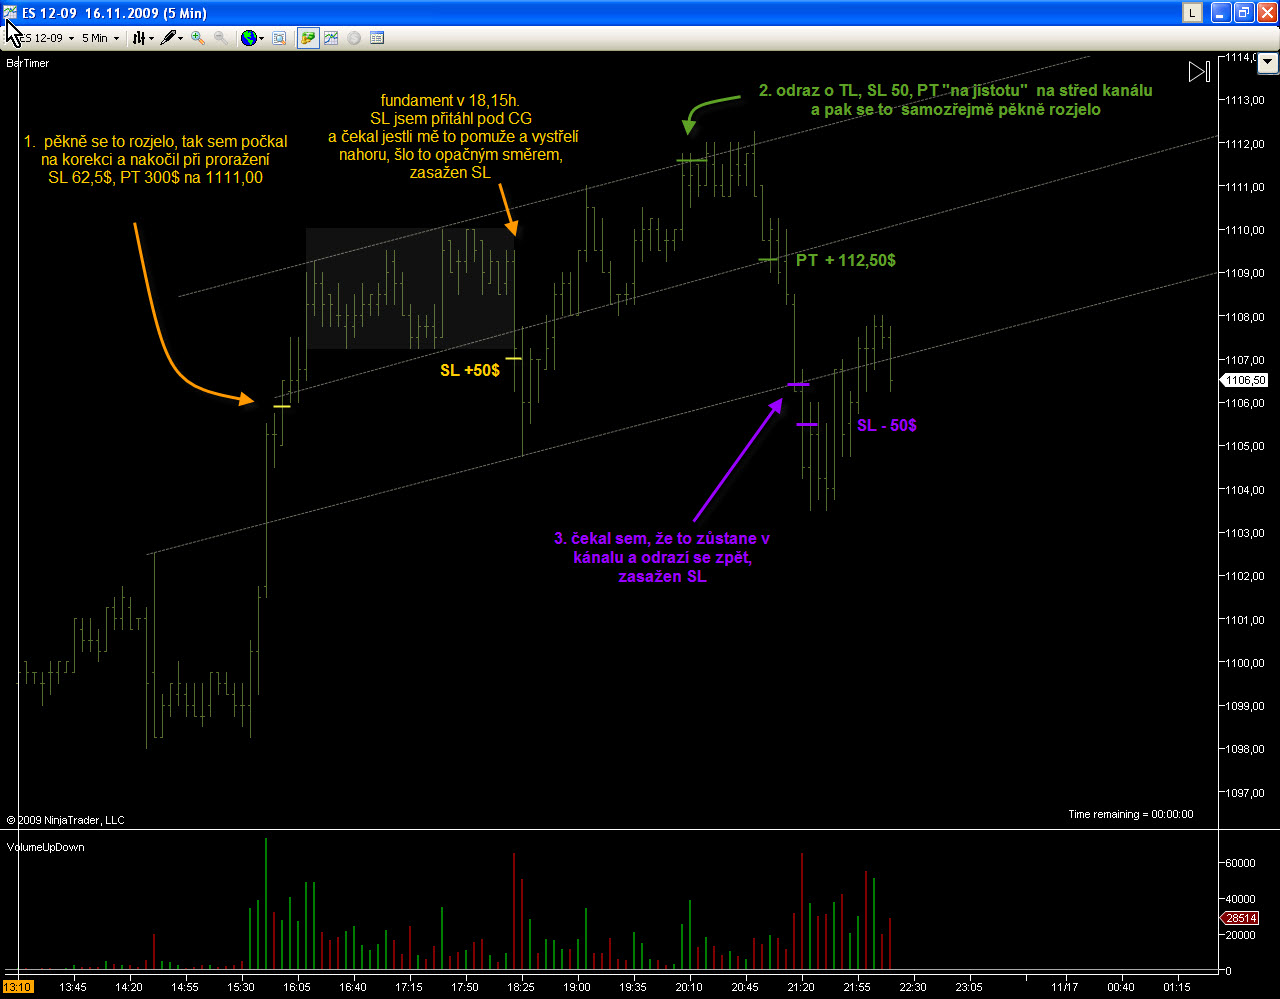Open the data box table icon
Viewport: 1280px width, 999px height.
coord(377,38)
